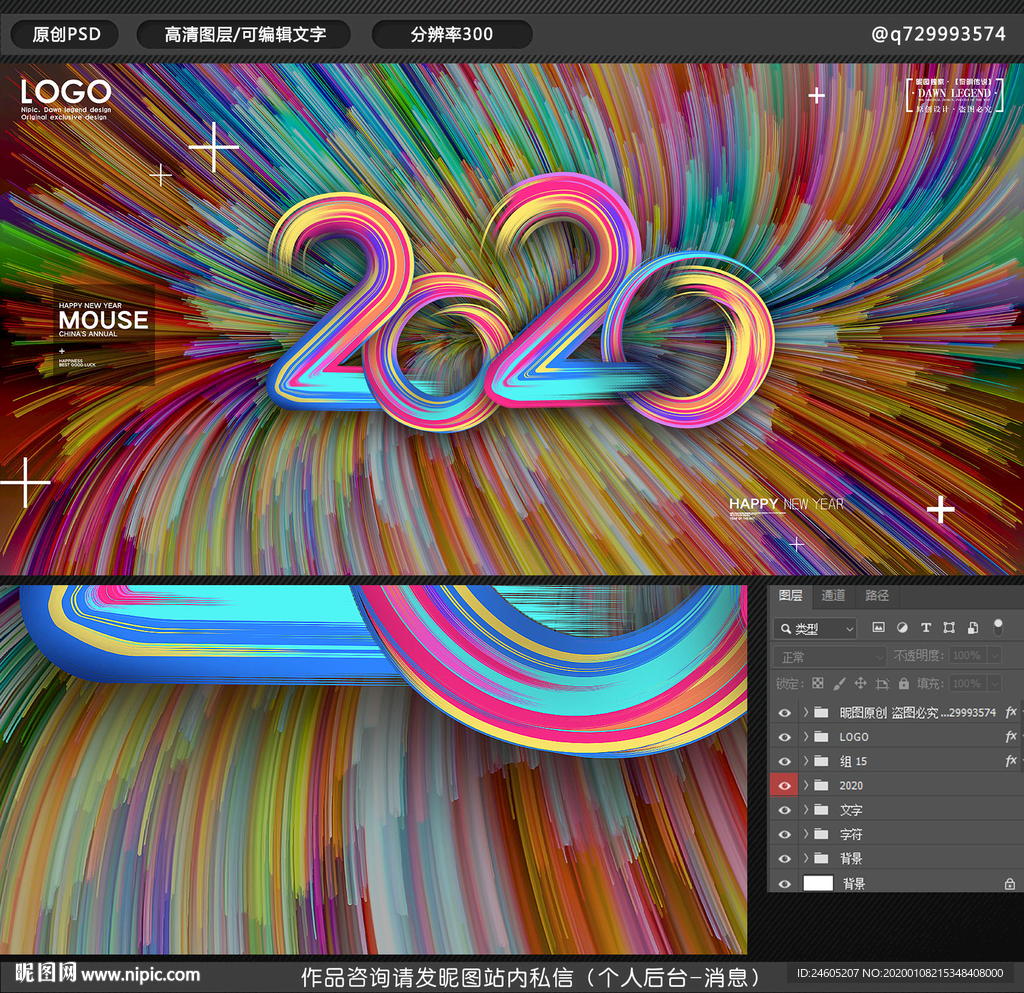The image size is (1024, 993).
Task: Open the 类型 filter type dropdown
Action: (816, 629)
